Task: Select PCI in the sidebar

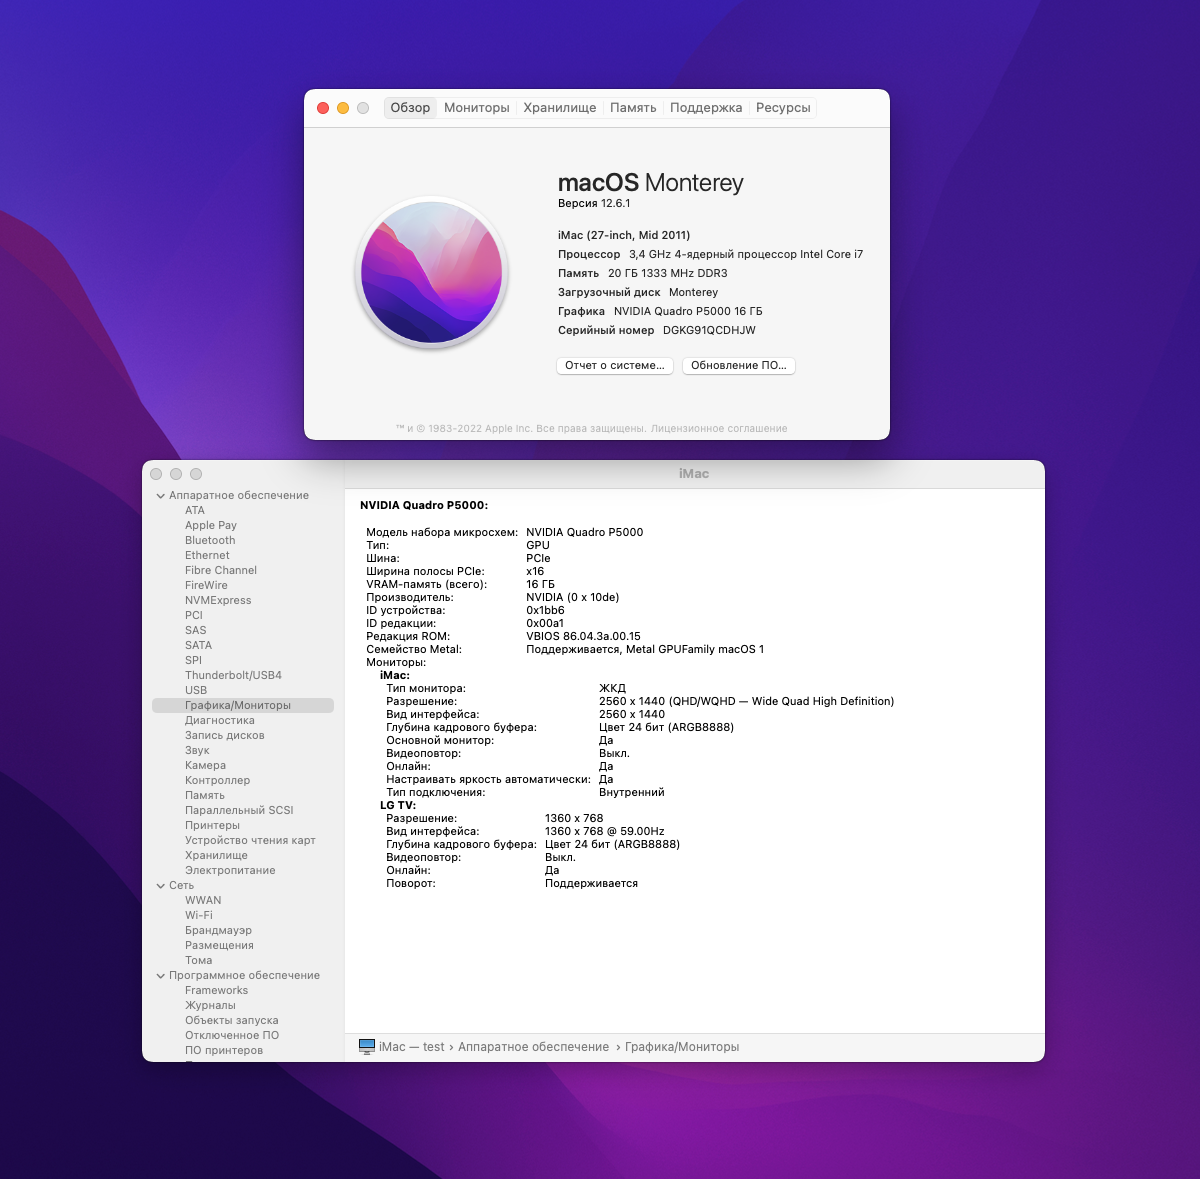Action: (x=194, y=616)
